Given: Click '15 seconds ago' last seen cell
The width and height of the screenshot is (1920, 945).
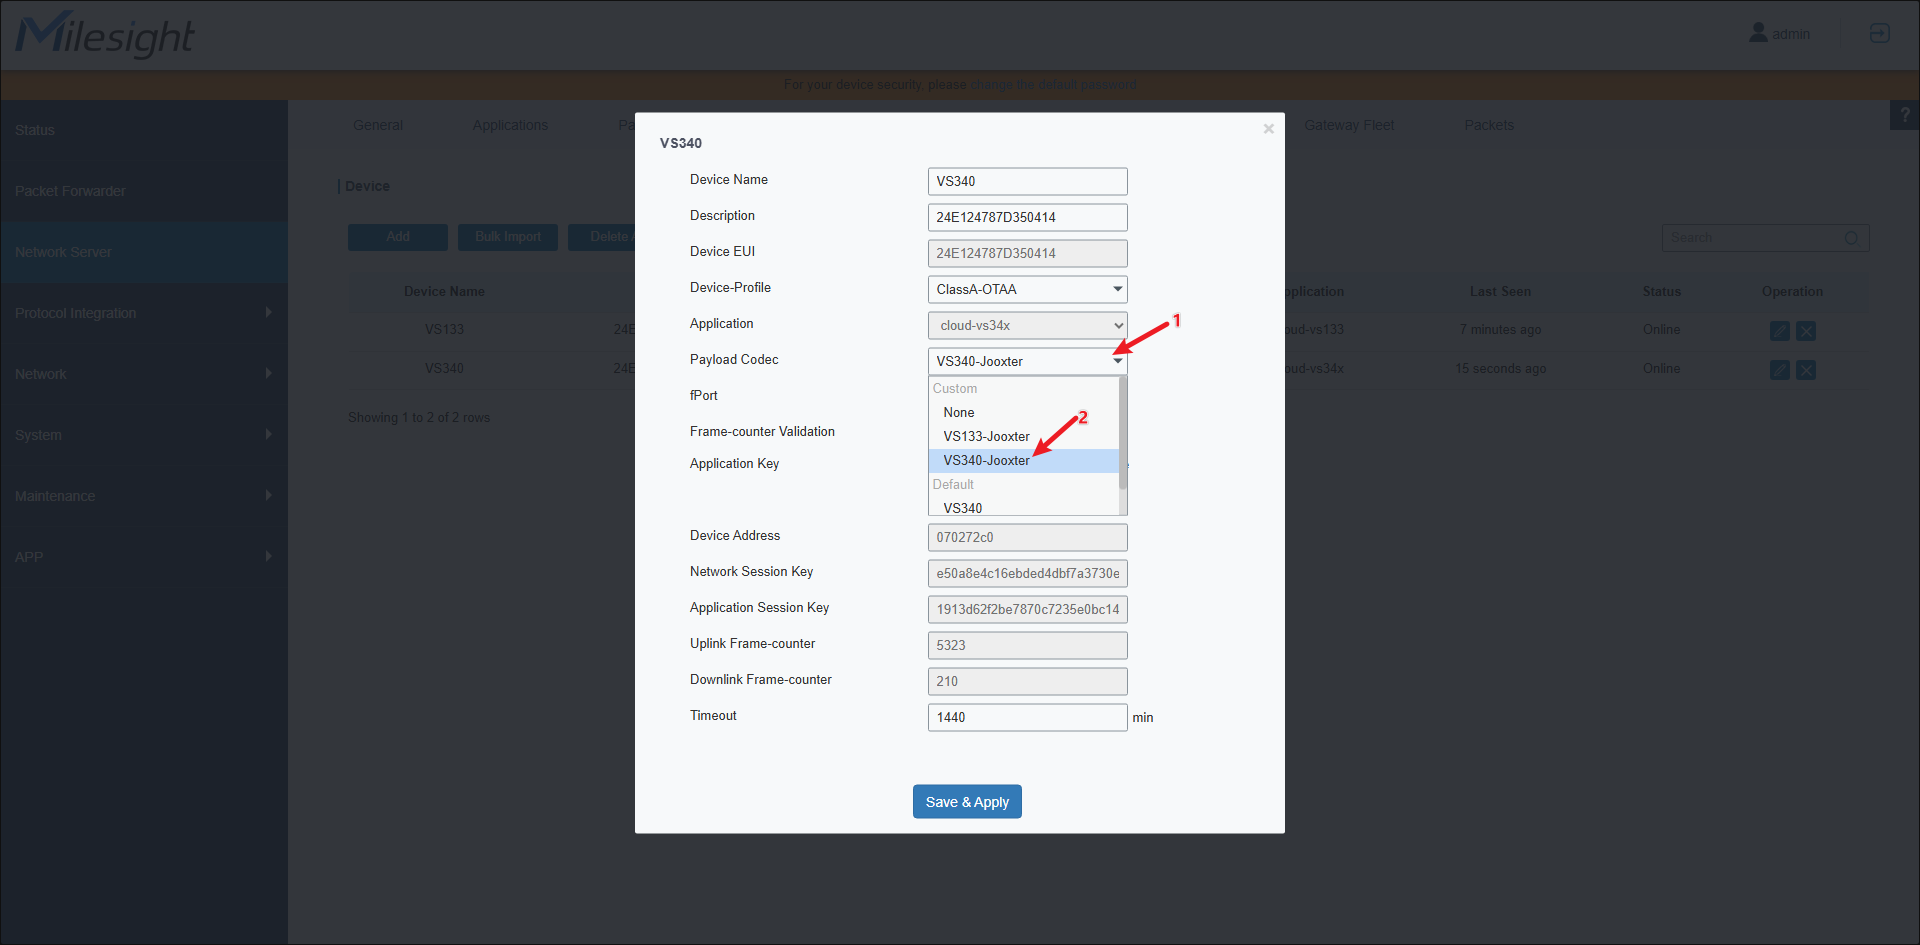Looking at the screenshot, I should tap(1500, 369).
